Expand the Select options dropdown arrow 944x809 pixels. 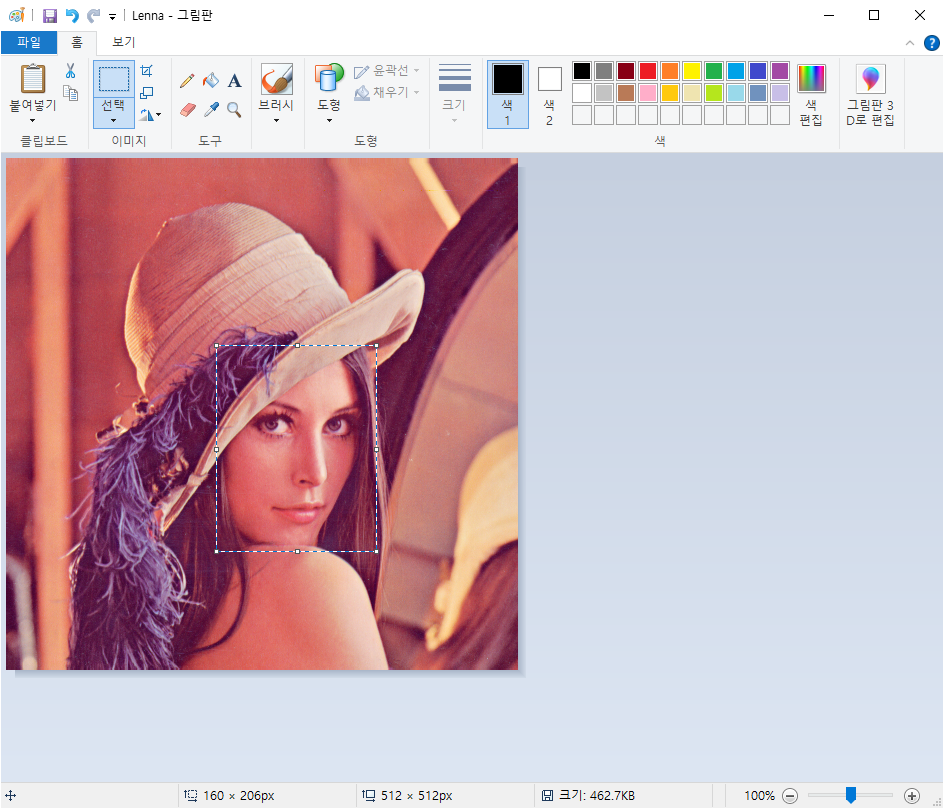point(113,120)
